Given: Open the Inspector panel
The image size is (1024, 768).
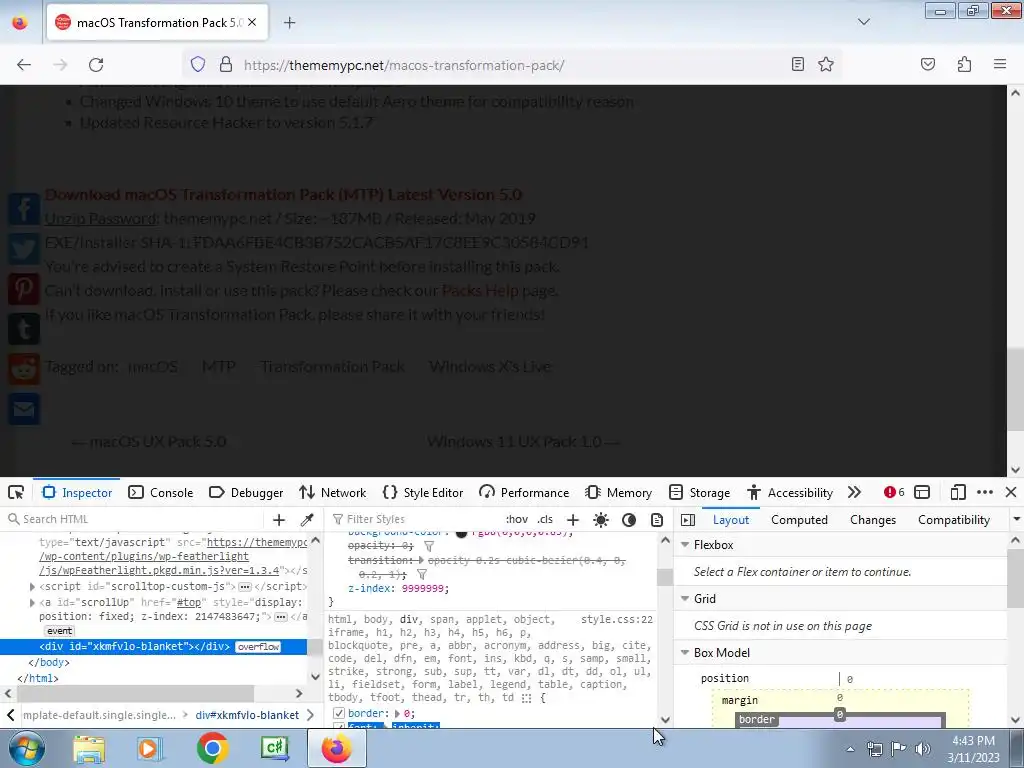Looking at the screenshot, I should (77, 492).
